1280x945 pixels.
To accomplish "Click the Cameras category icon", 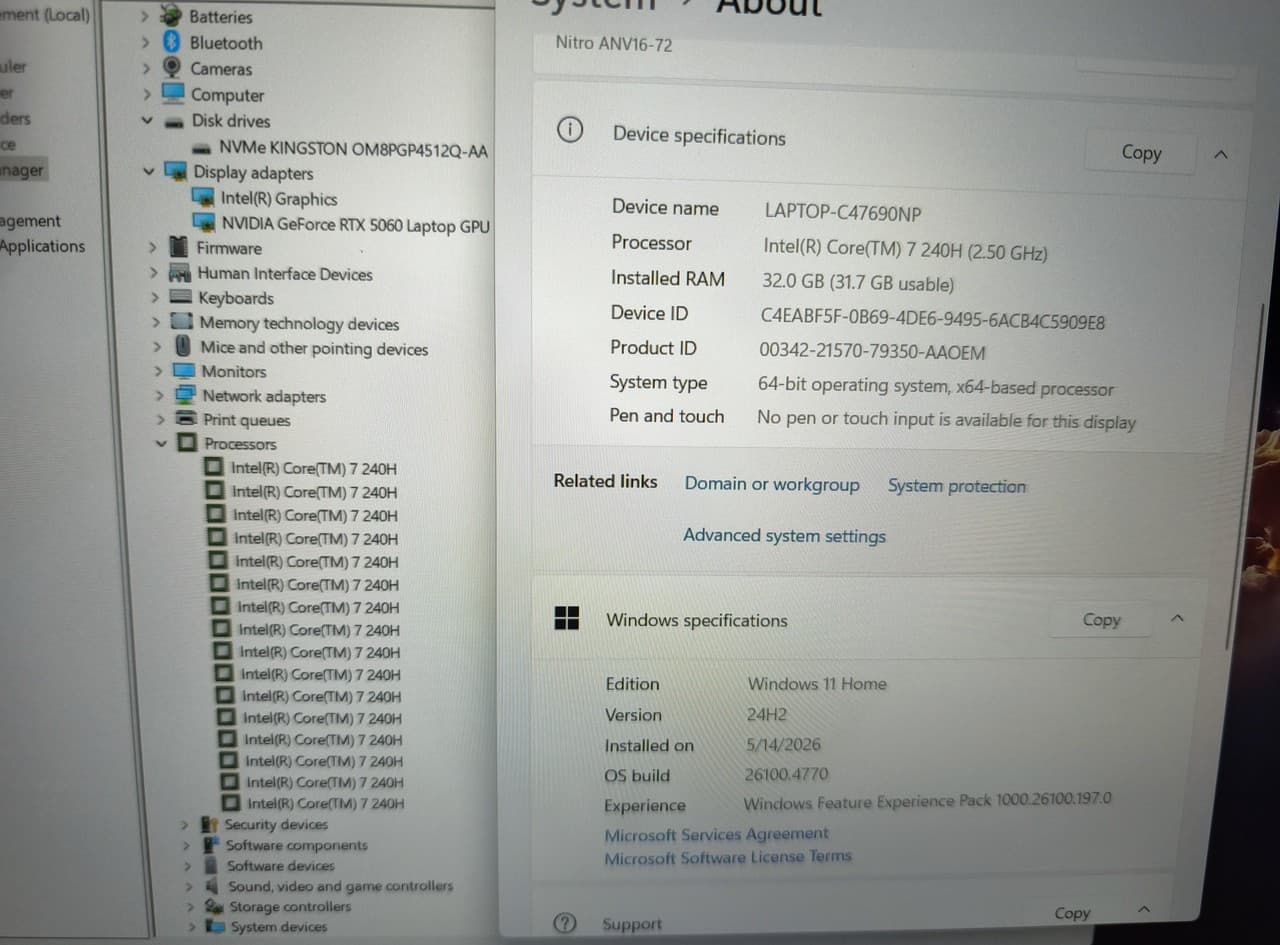I will coord(173,69).
